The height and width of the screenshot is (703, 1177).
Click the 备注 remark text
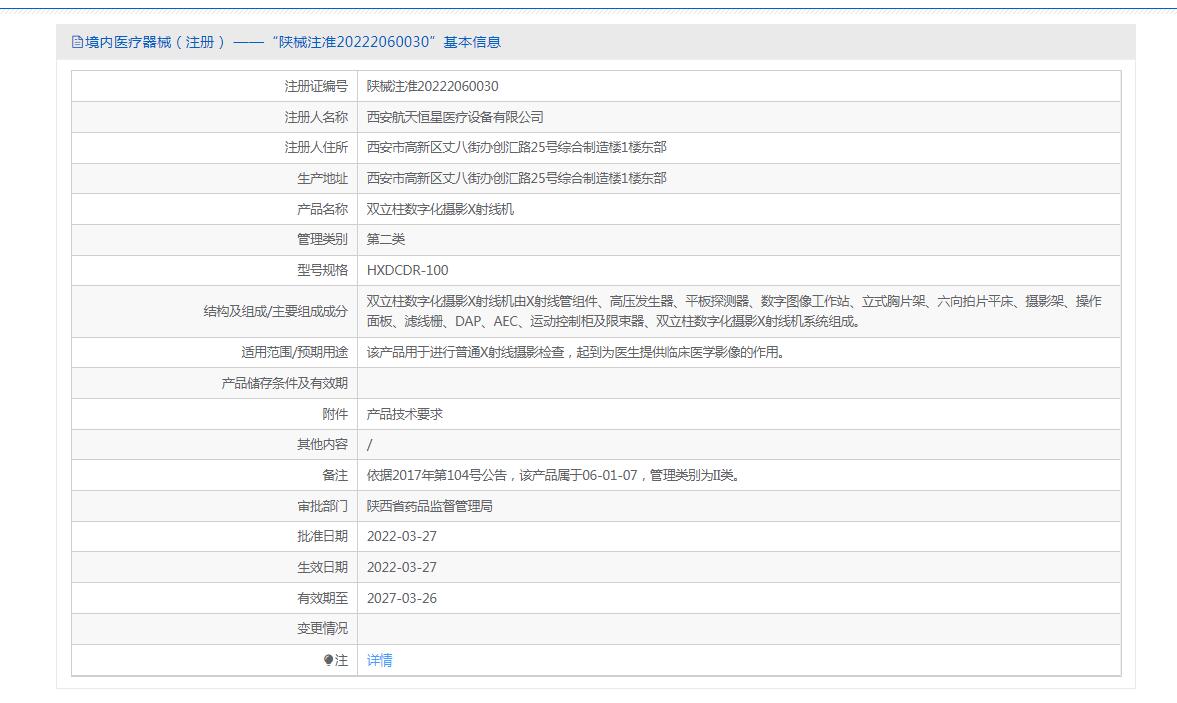554,475
